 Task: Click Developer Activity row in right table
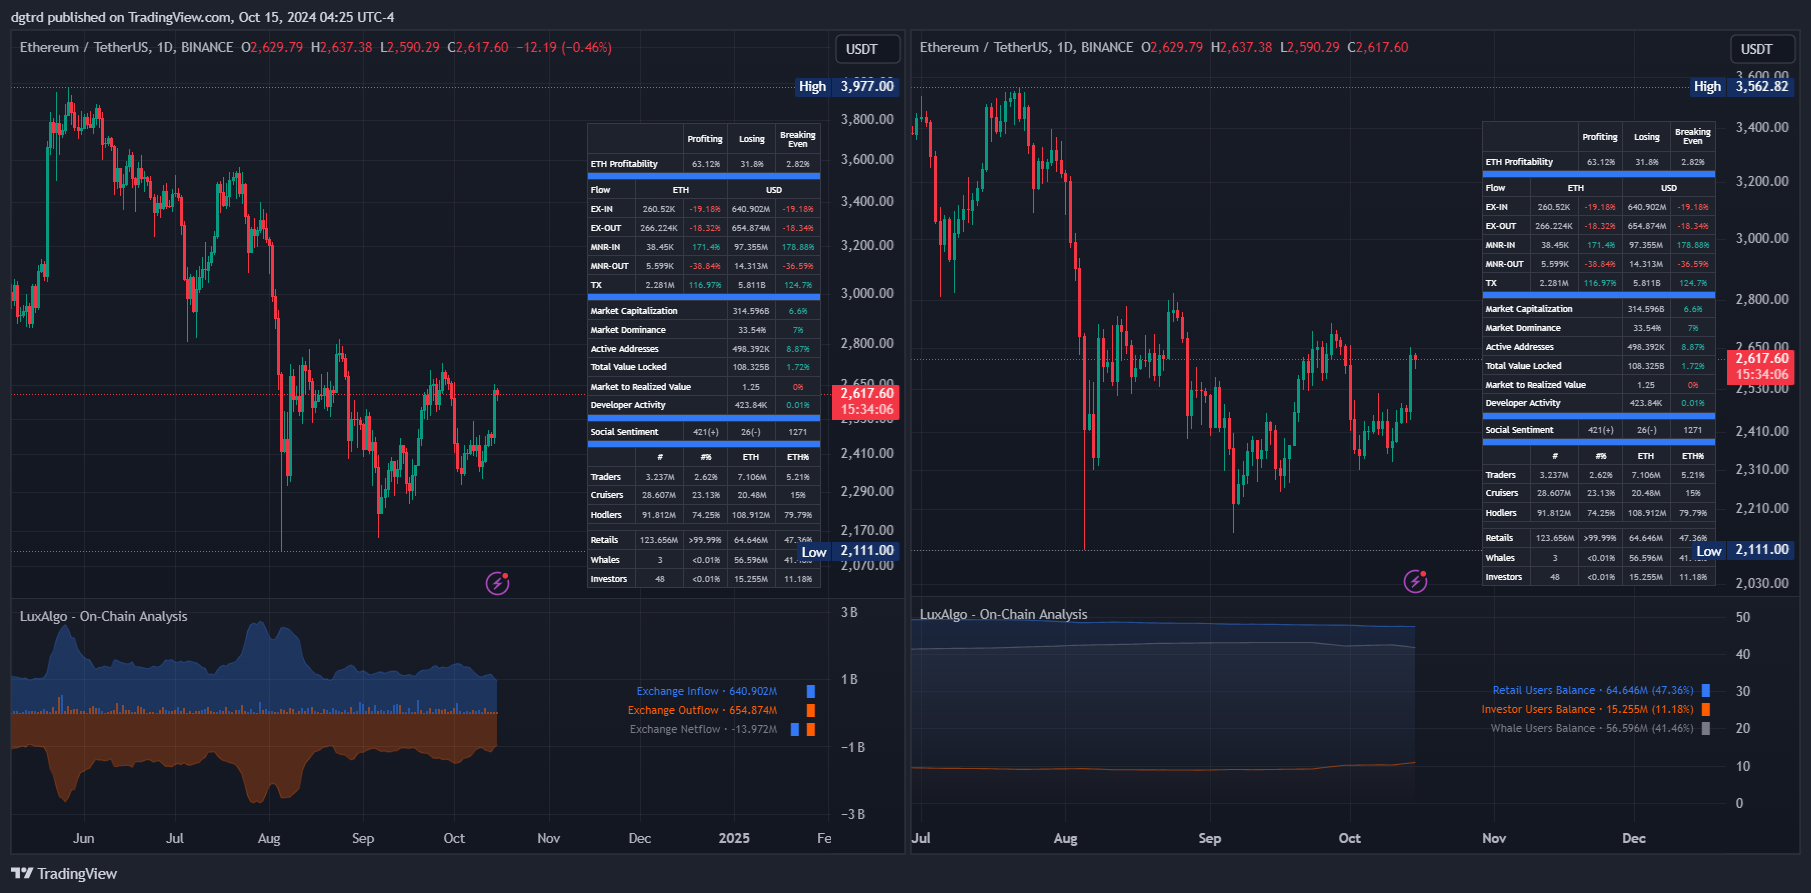[1599, 403]
